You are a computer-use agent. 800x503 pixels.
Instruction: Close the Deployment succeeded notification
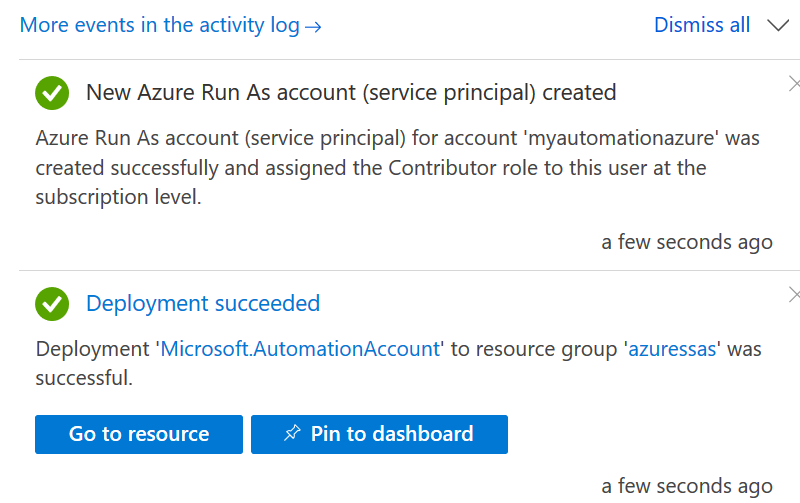pyautogui.click(x=794, y=294)
